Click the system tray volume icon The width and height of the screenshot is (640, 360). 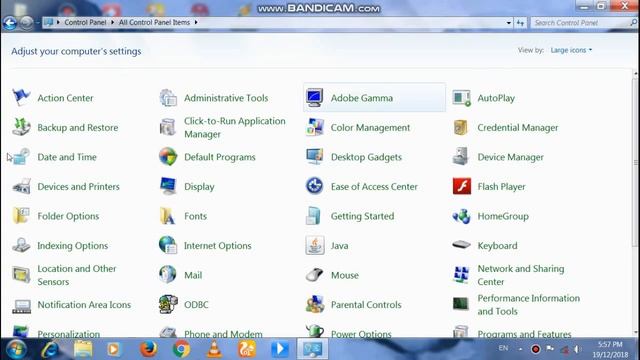click(x=577, y=349)
